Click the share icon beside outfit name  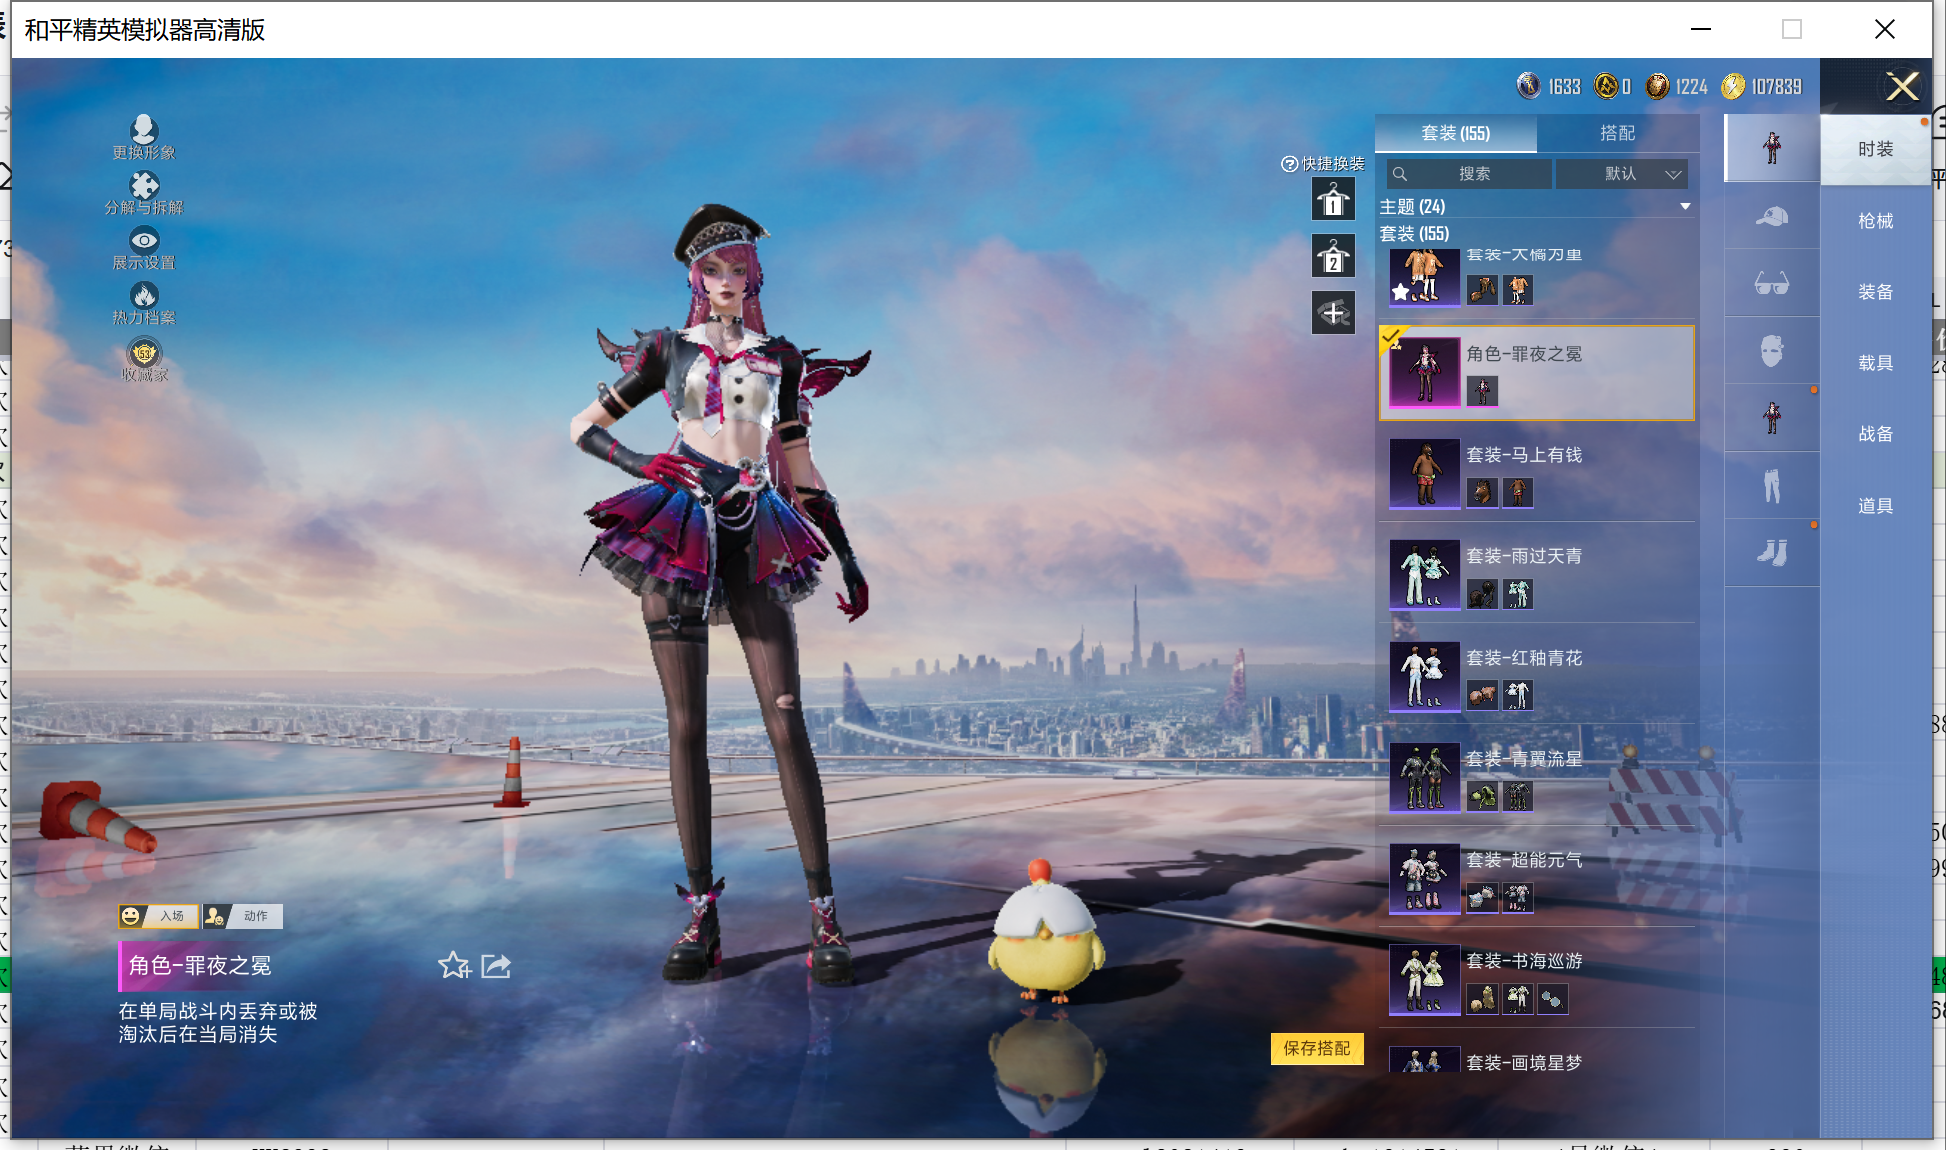pyautogui.click(x=496, y=966)
